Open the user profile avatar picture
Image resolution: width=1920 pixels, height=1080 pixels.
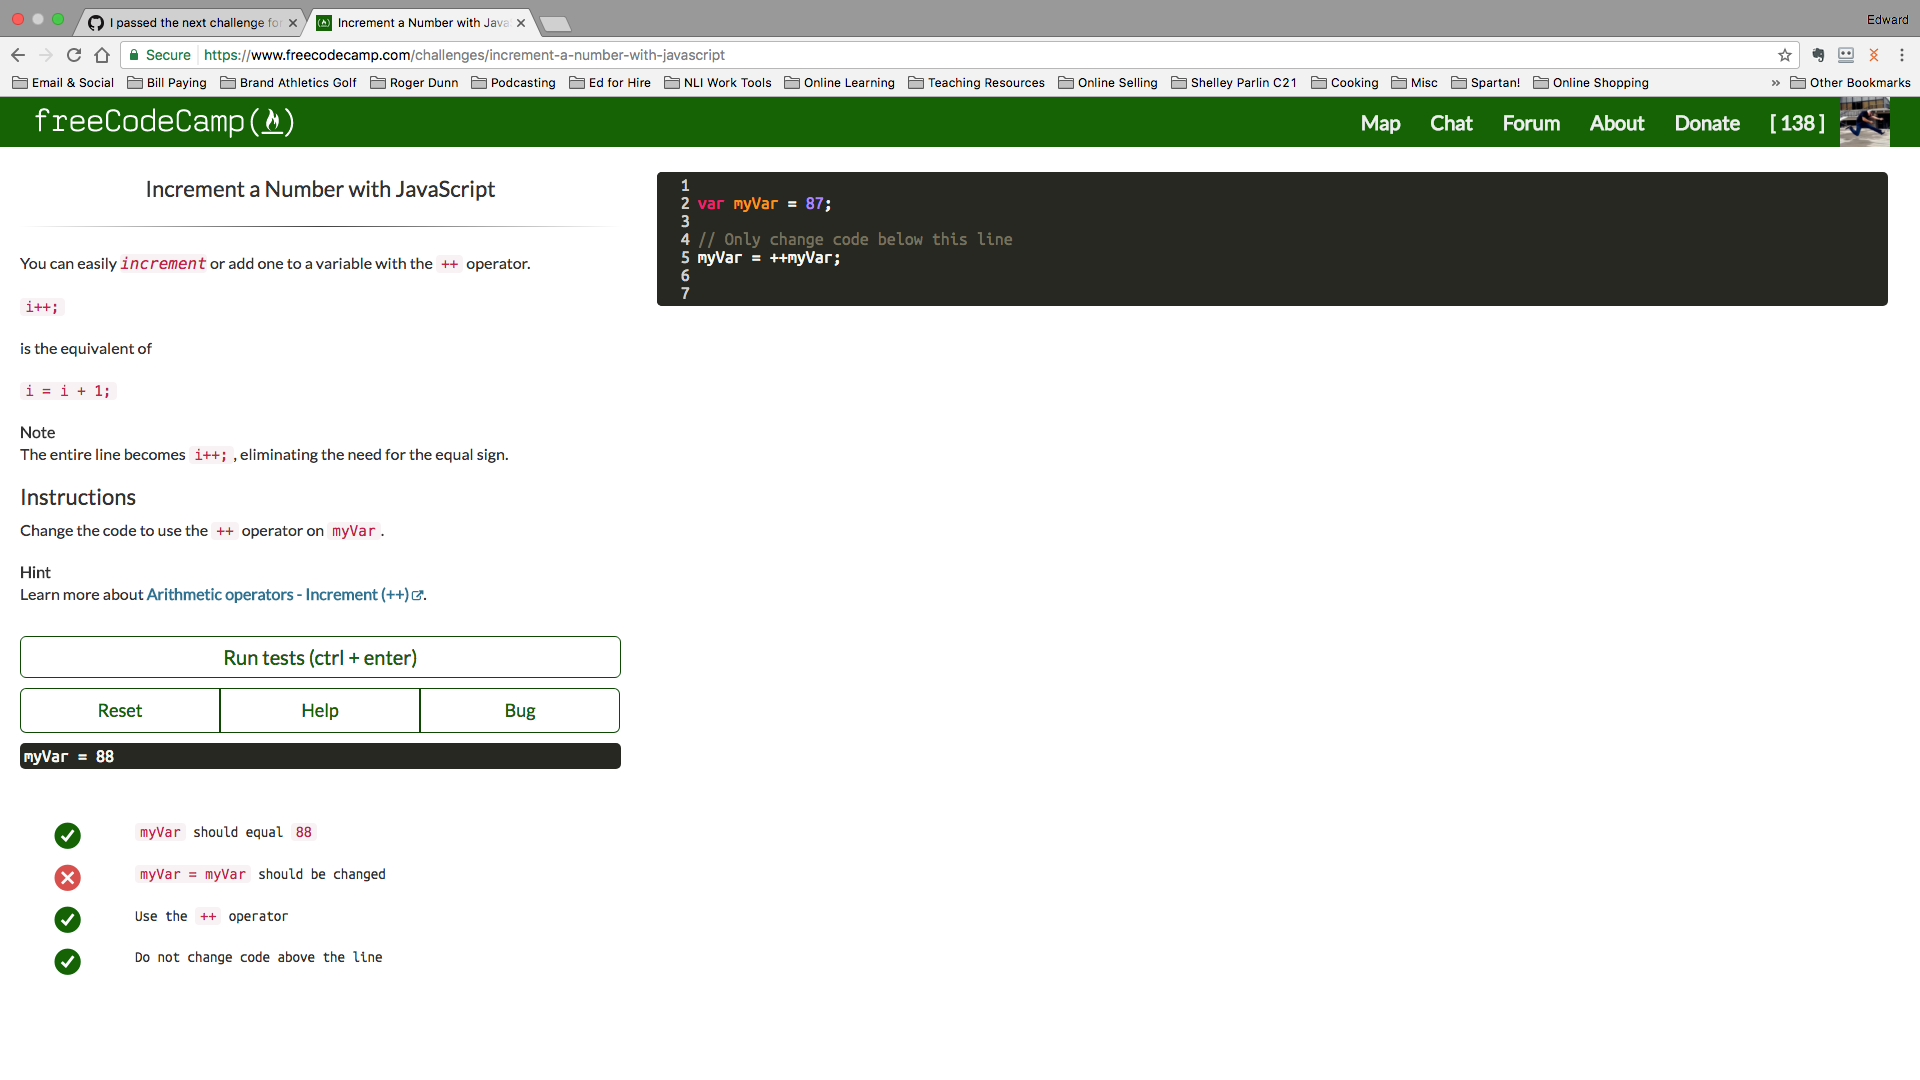pos(1864,123)
